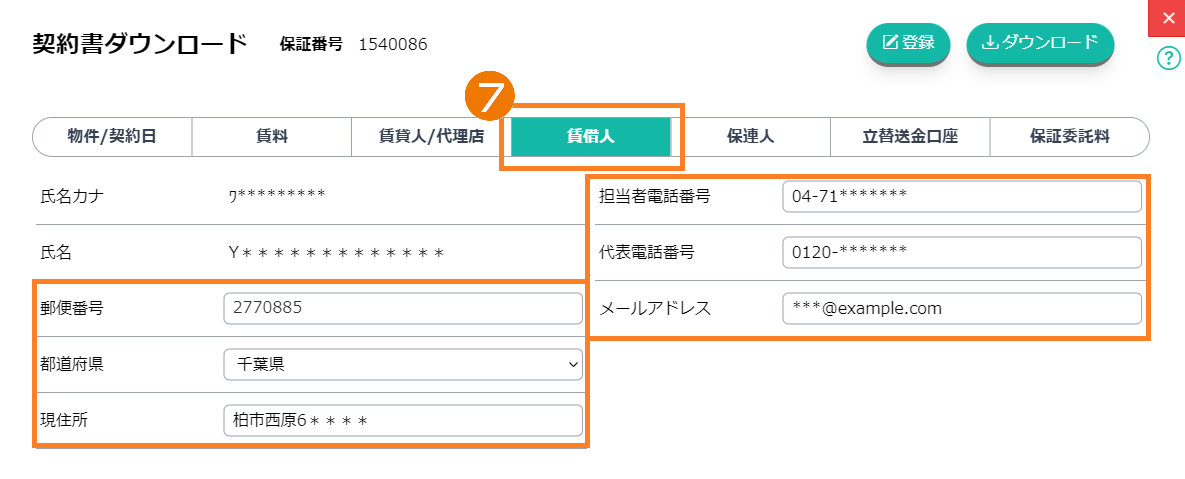1185x479 pixels.
Task: Click the help question mark icon
Action: (x=1168, y=58)
